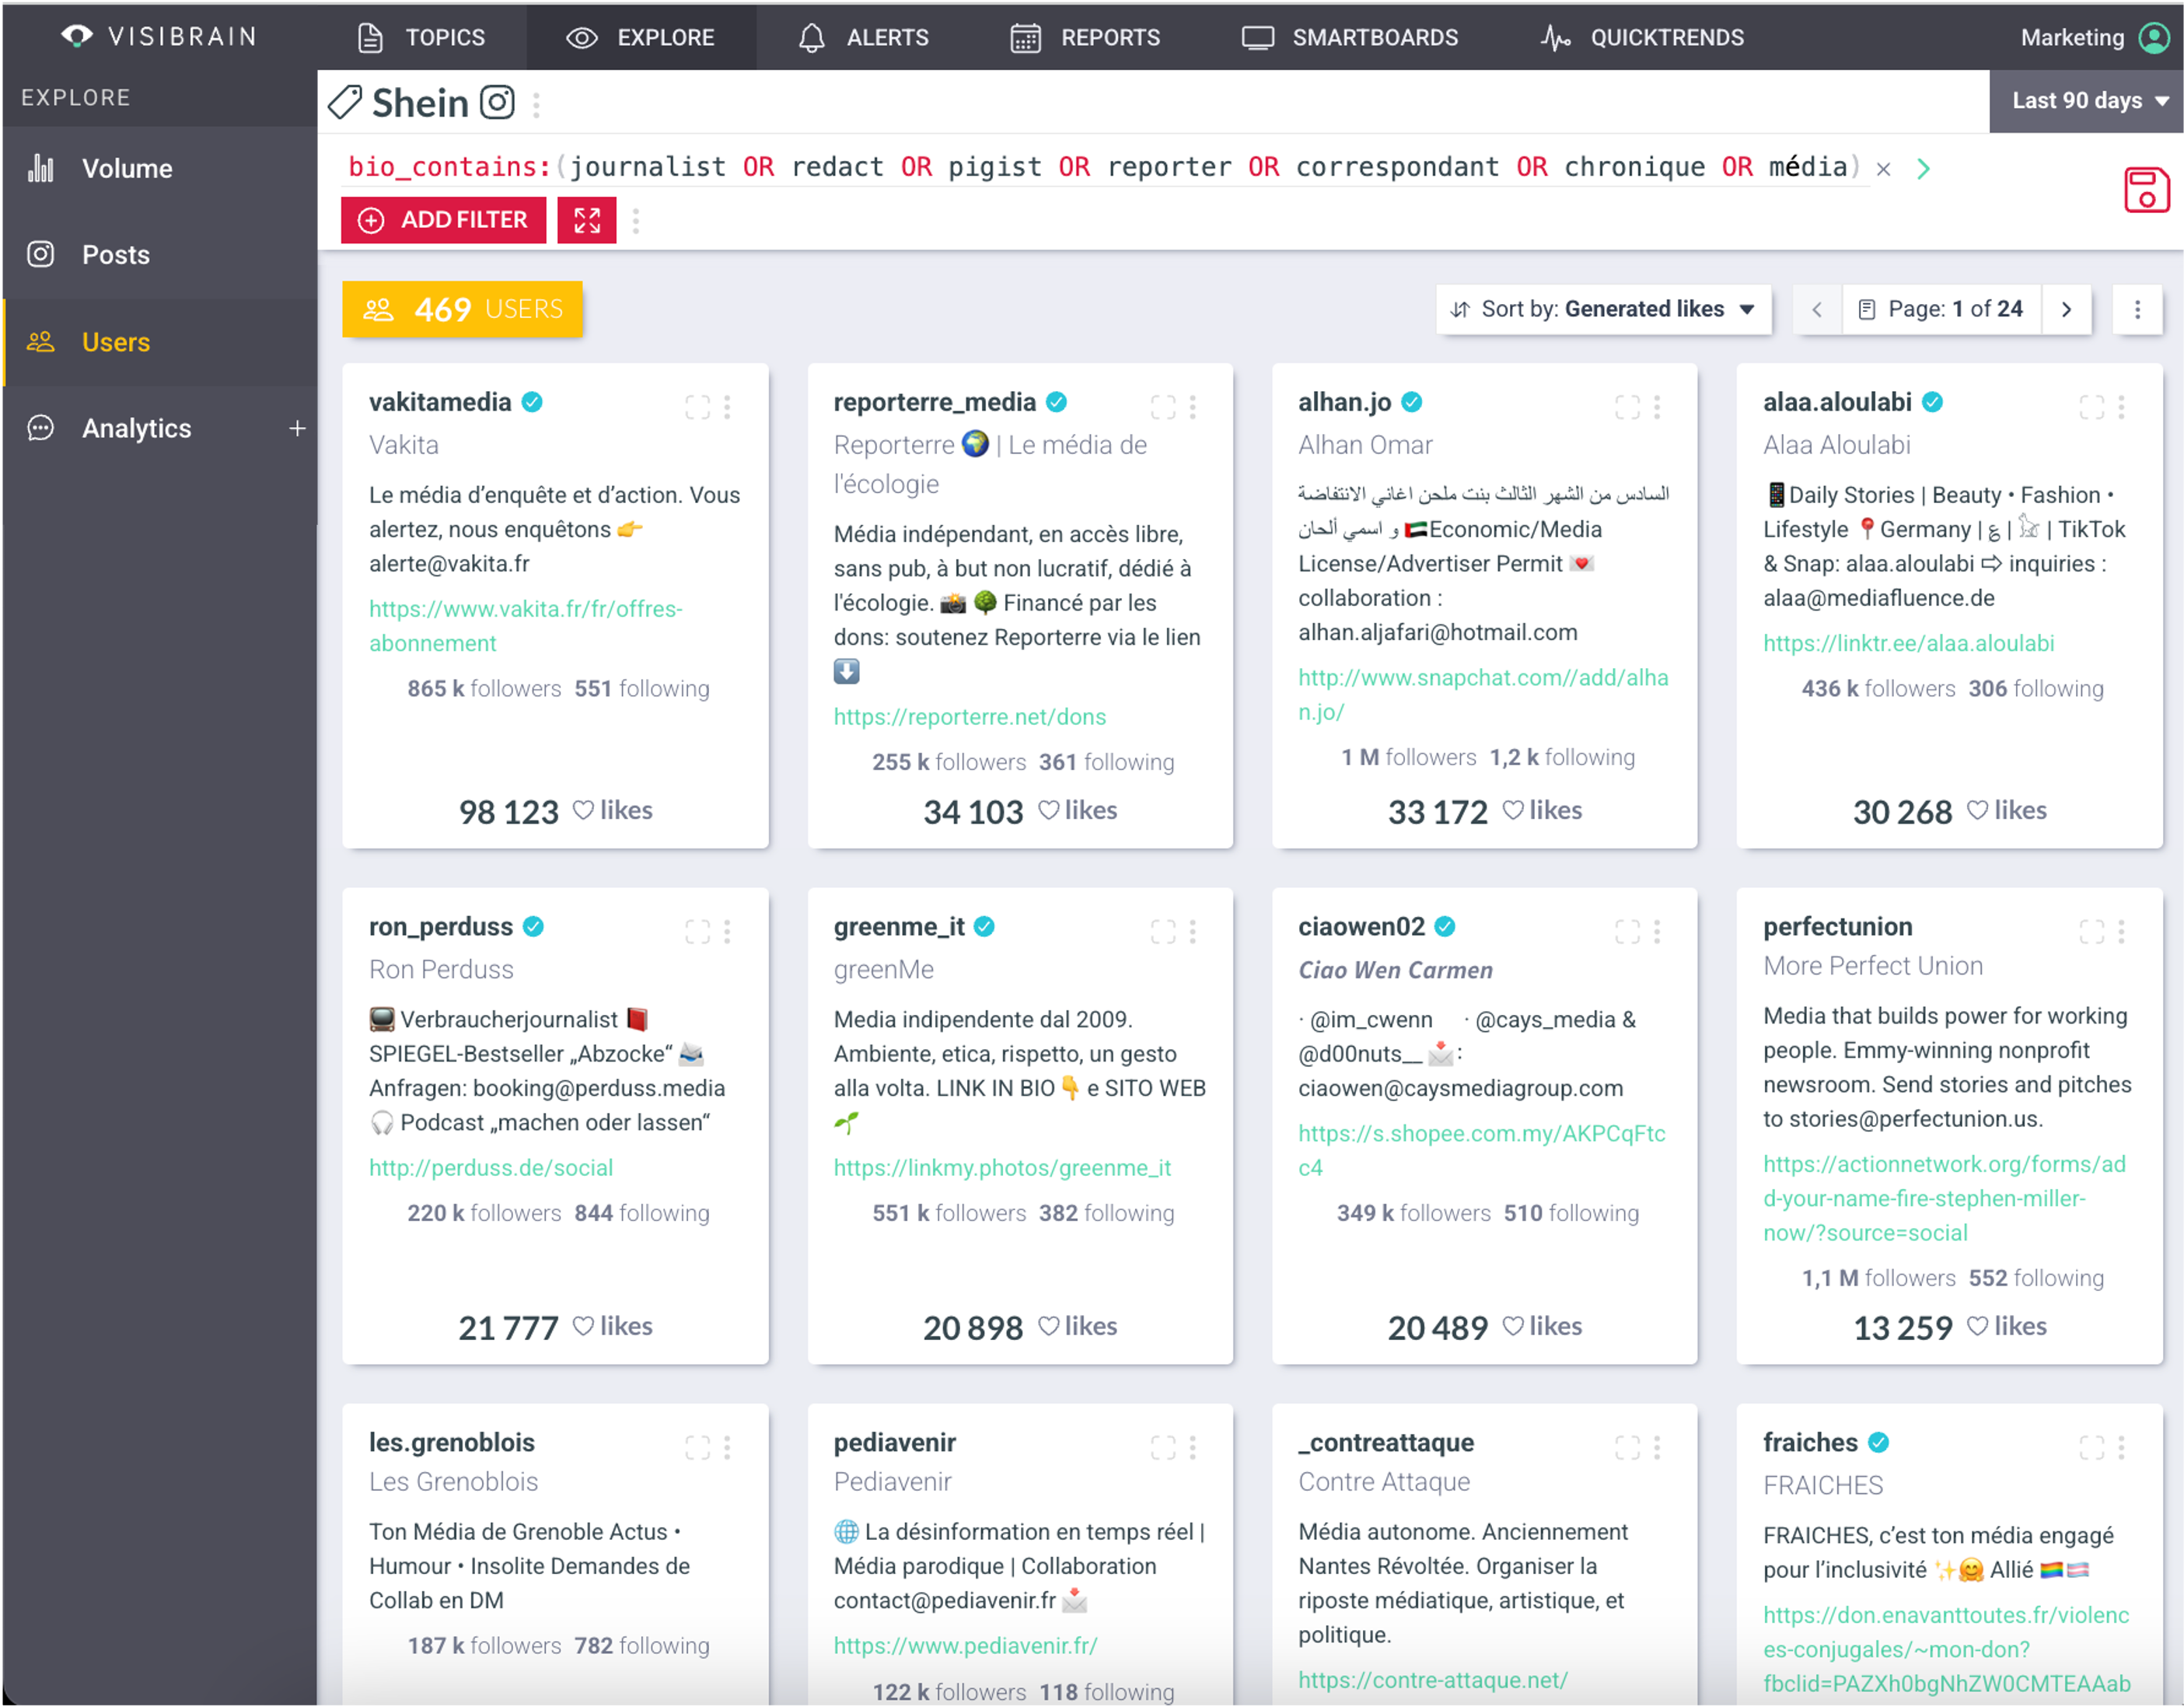Save the current search query

[2146, 190]
